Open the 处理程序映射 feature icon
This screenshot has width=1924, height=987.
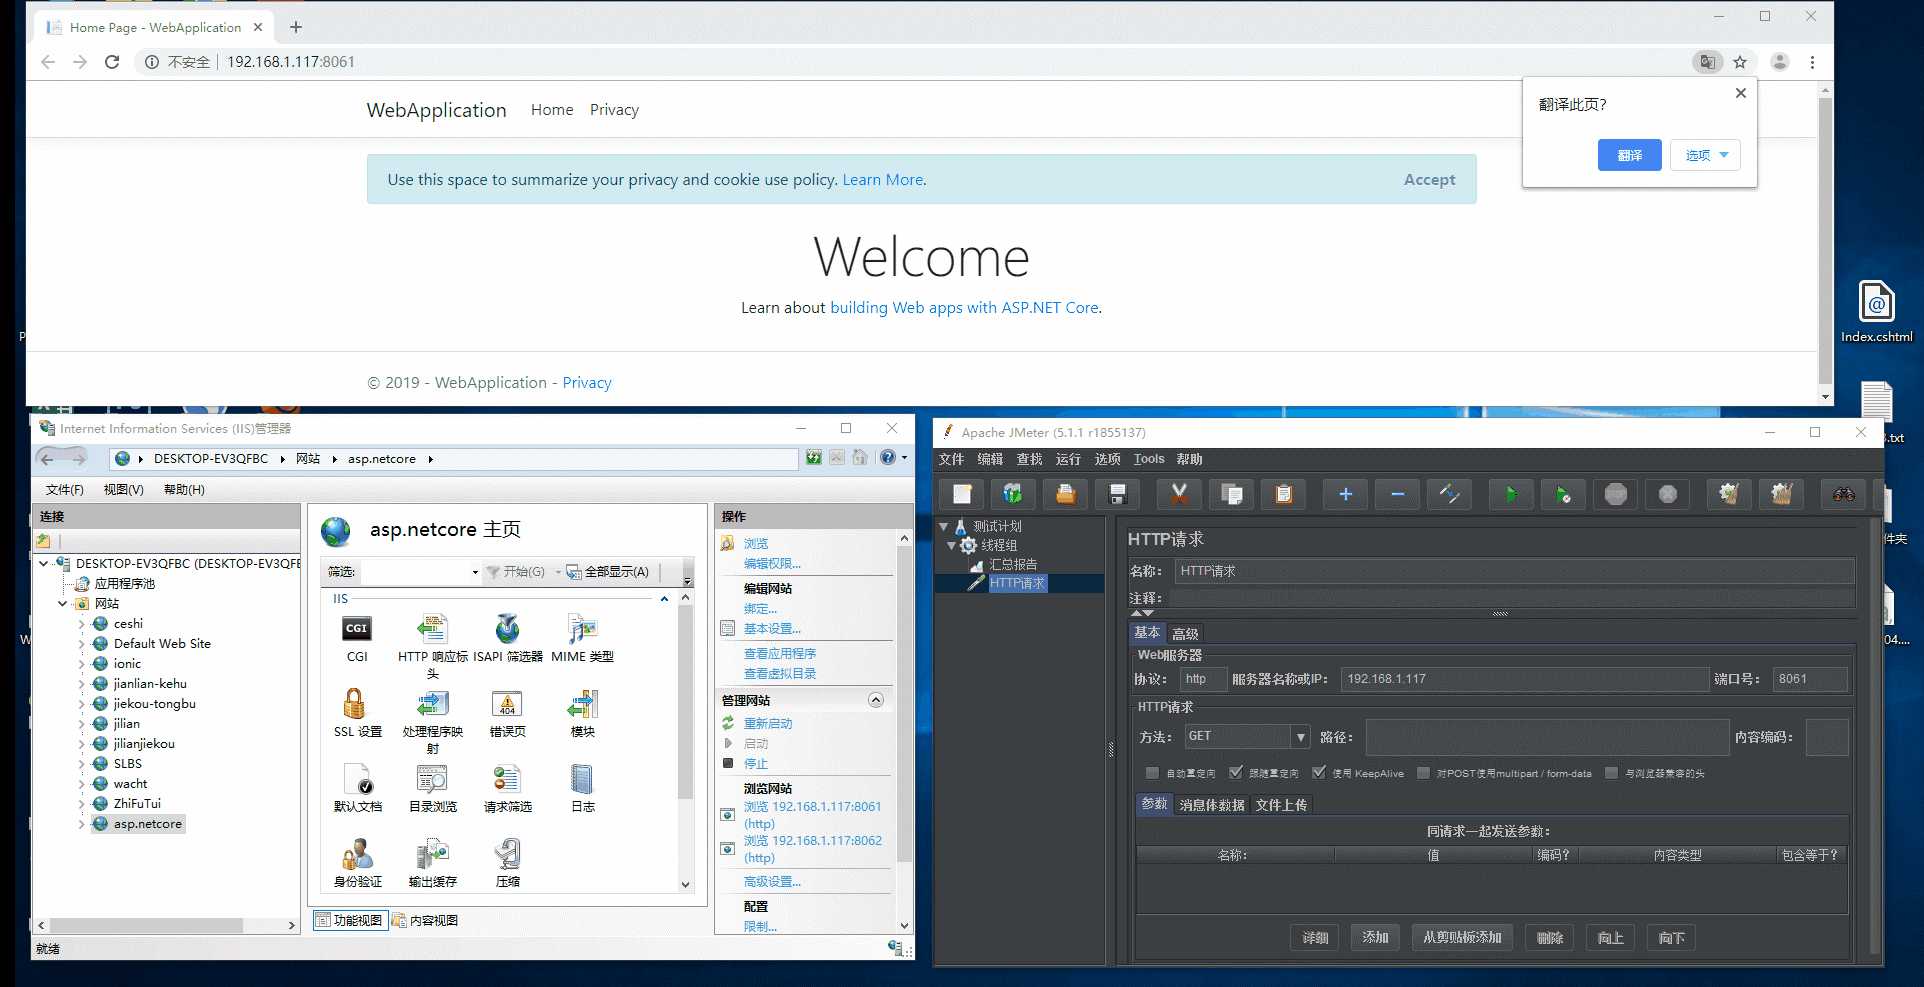pyautogui.click(x=432, y=704)
